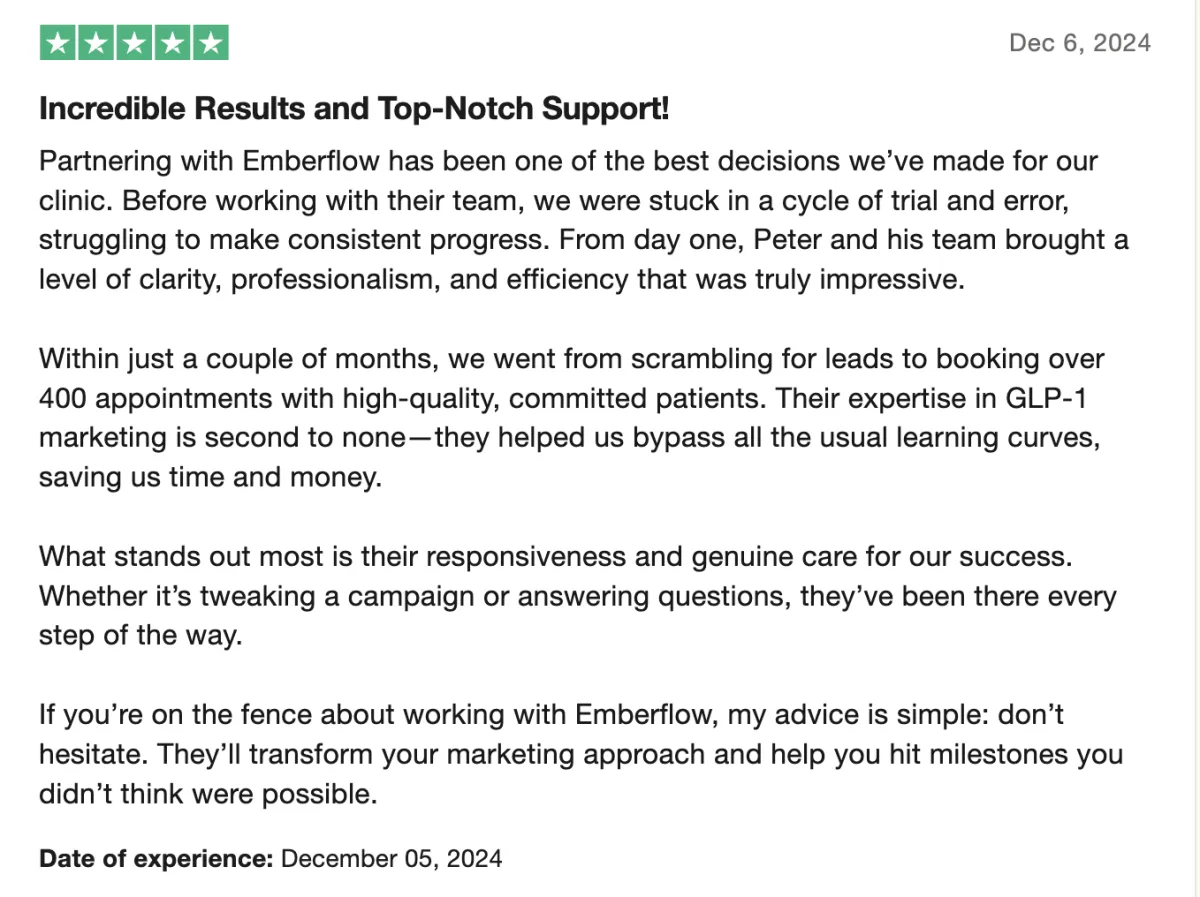Click the first green star icon

(x=58, y=43)
